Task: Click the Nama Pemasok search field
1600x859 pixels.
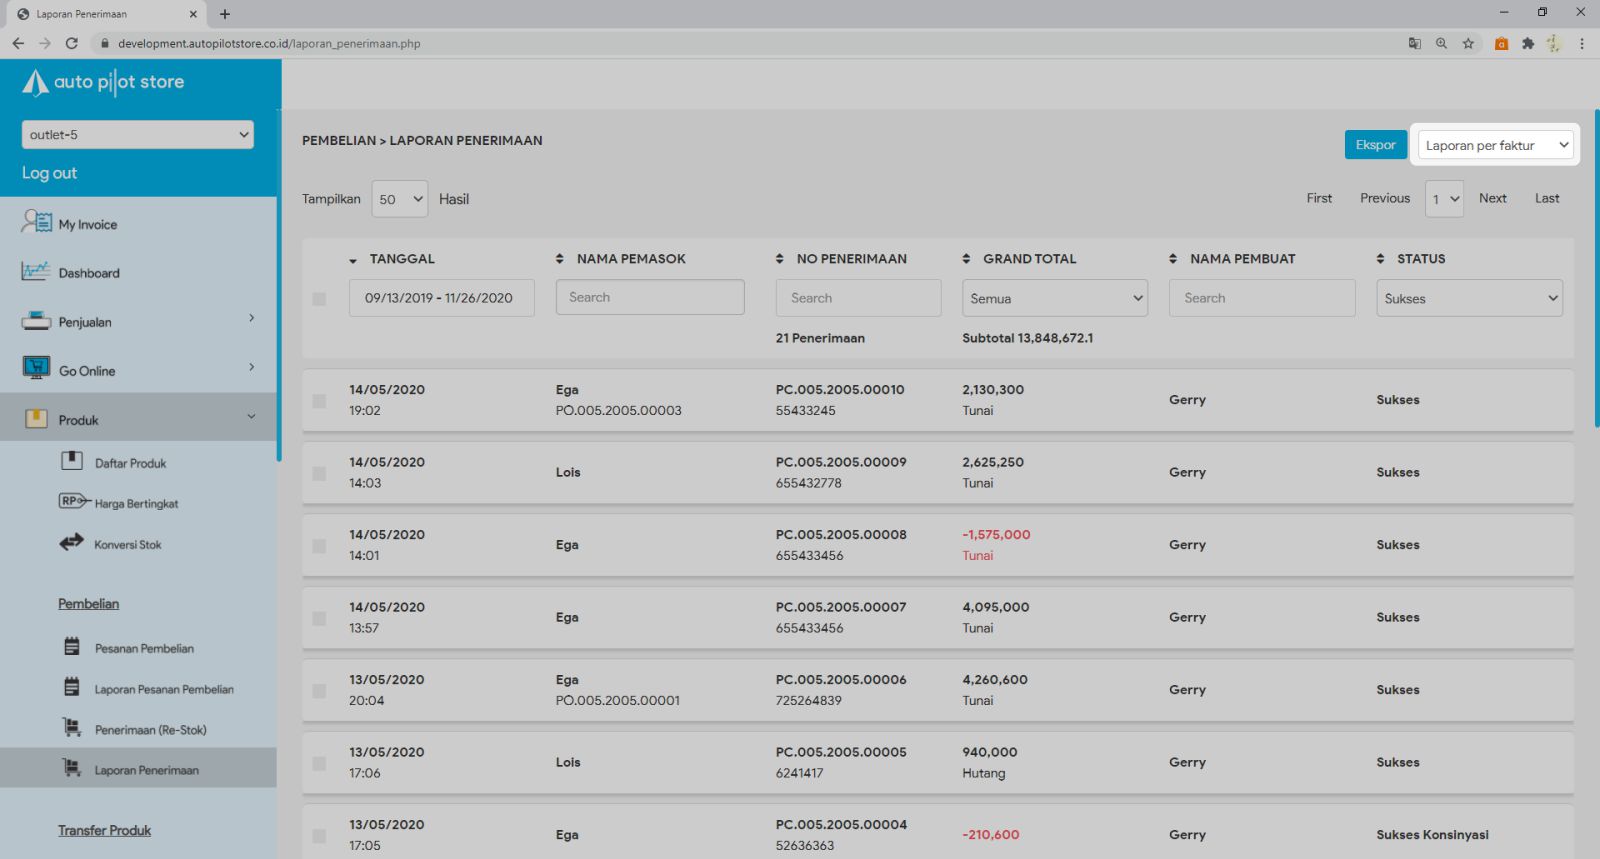Action: point(650,297)
